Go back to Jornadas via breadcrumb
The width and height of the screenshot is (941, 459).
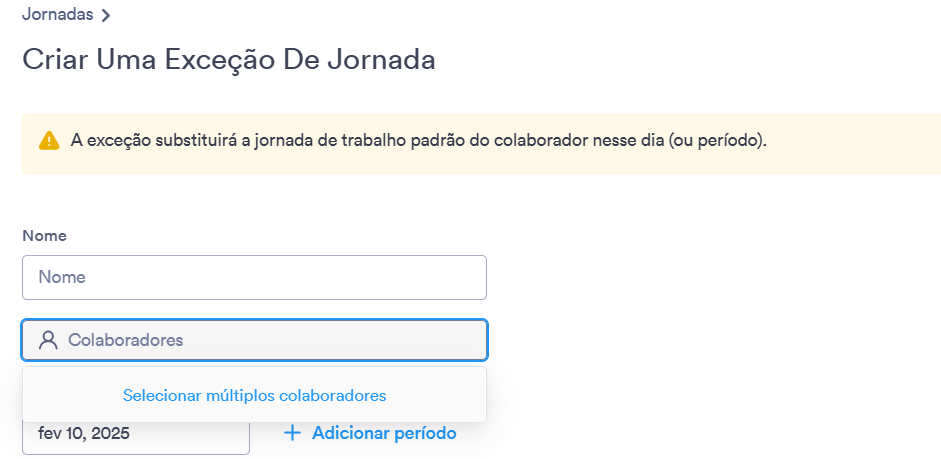click(x=58, y=14)
